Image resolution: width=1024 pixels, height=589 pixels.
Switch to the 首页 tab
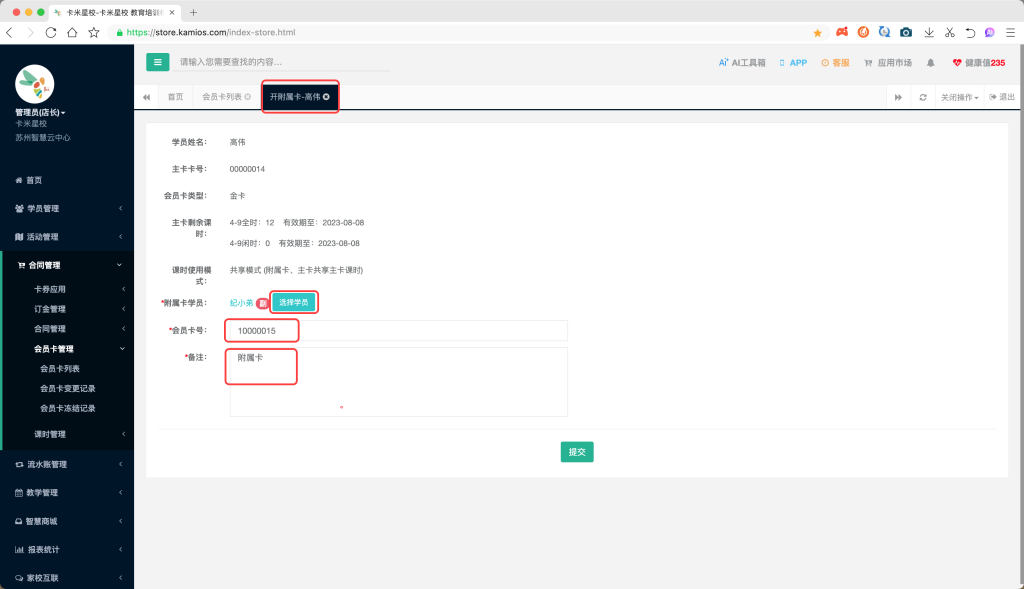(176, 97)
